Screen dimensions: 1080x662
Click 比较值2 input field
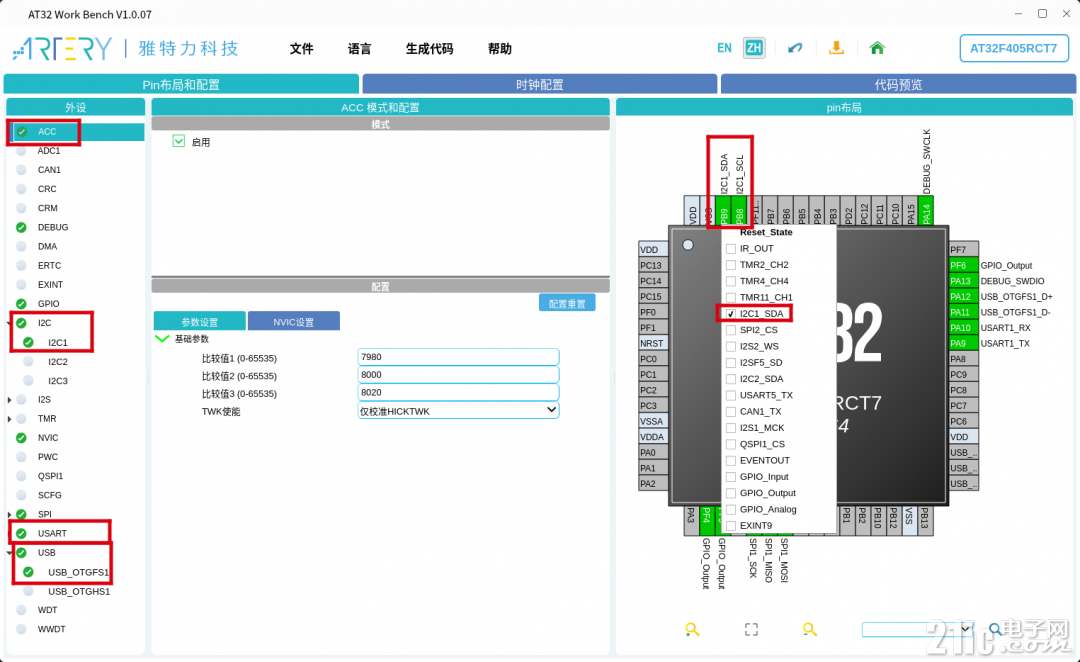pyautogui.click(x=458, y=375)
